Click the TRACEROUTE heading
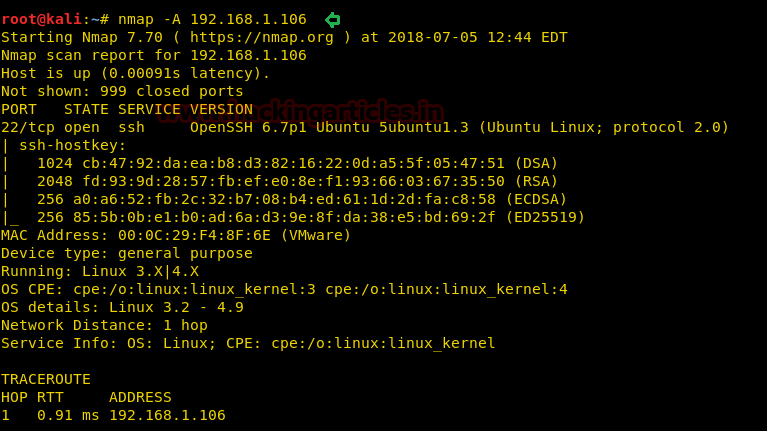This screenshot has height=431, width=767. pyautogui.click(x=45, y=379)
